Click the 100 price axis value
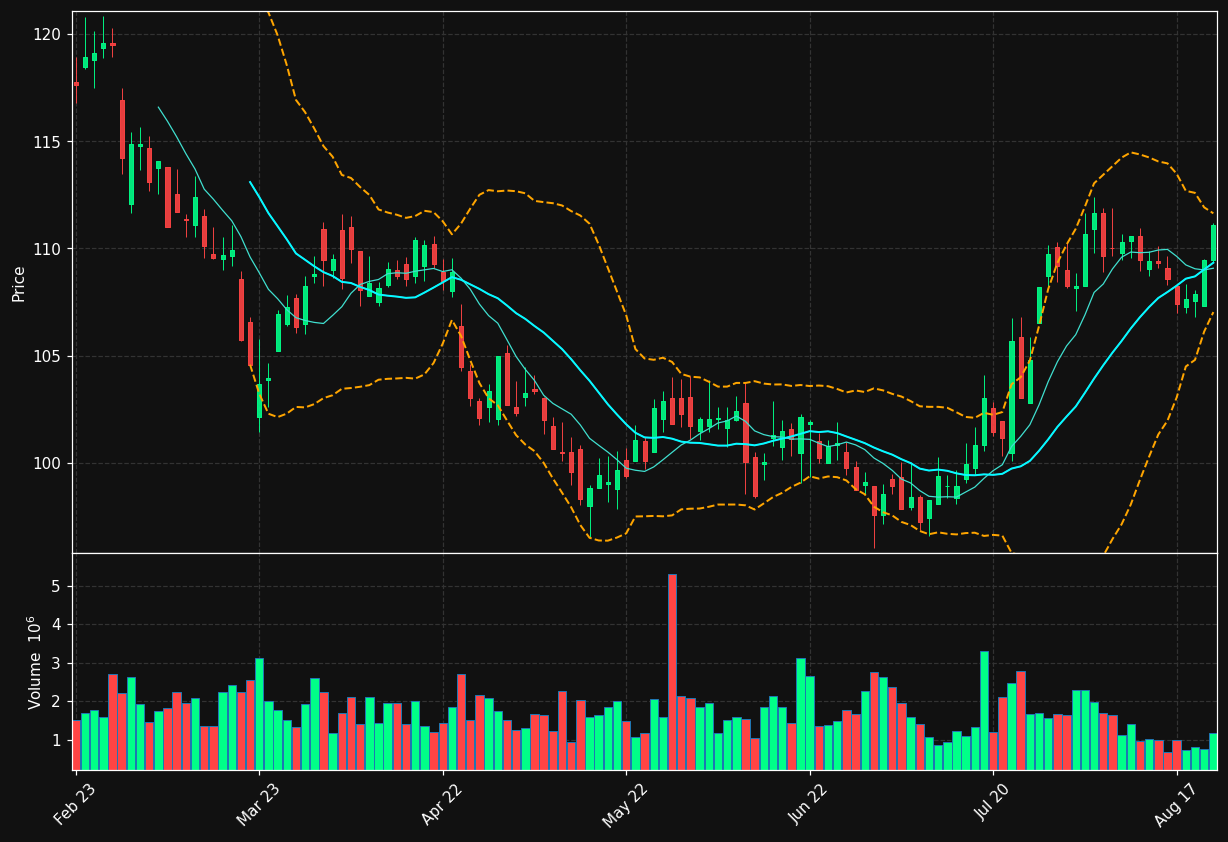This screenshot has height=842, width=1228. (48, 463)
